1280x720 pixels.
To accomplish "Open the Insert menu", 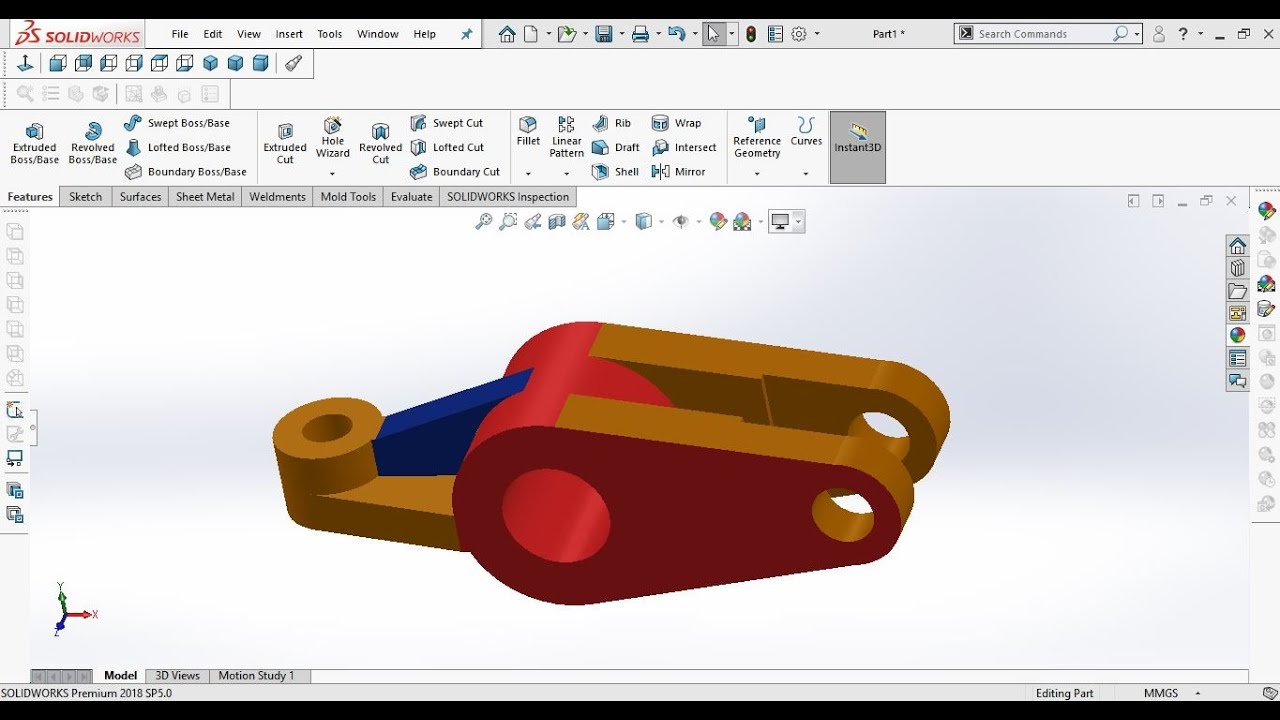I will pyautogui.click(x=289, y=34).
